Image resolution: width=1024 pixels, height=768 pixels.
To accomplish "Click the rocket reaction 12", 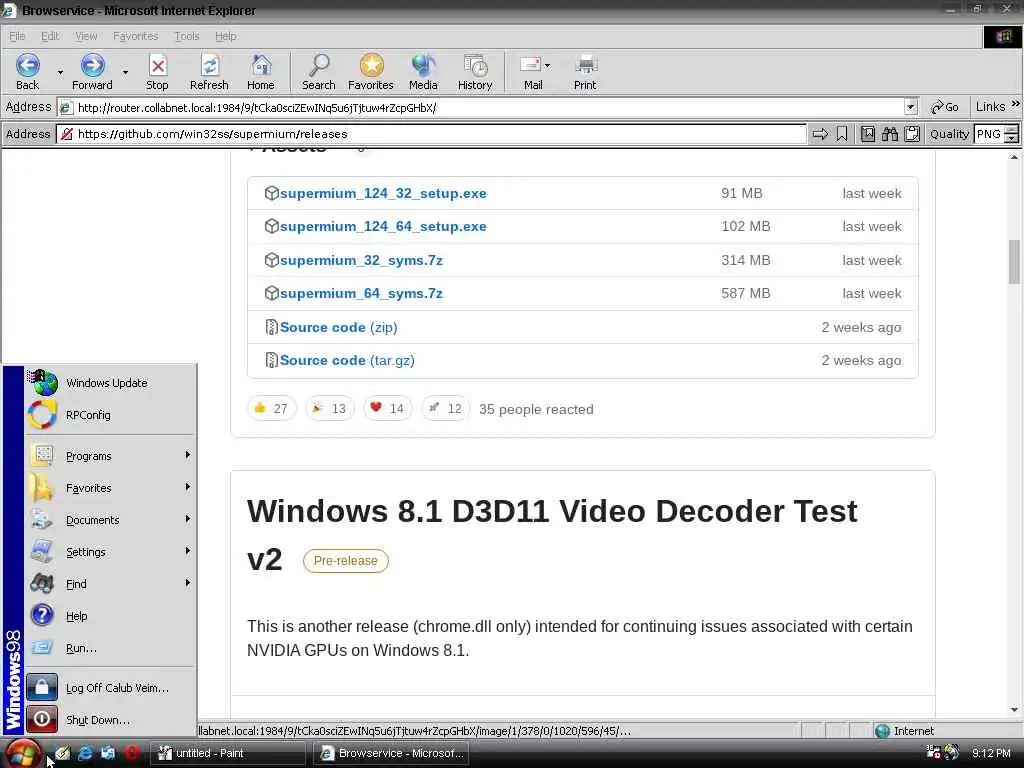I will click(445, 409).
